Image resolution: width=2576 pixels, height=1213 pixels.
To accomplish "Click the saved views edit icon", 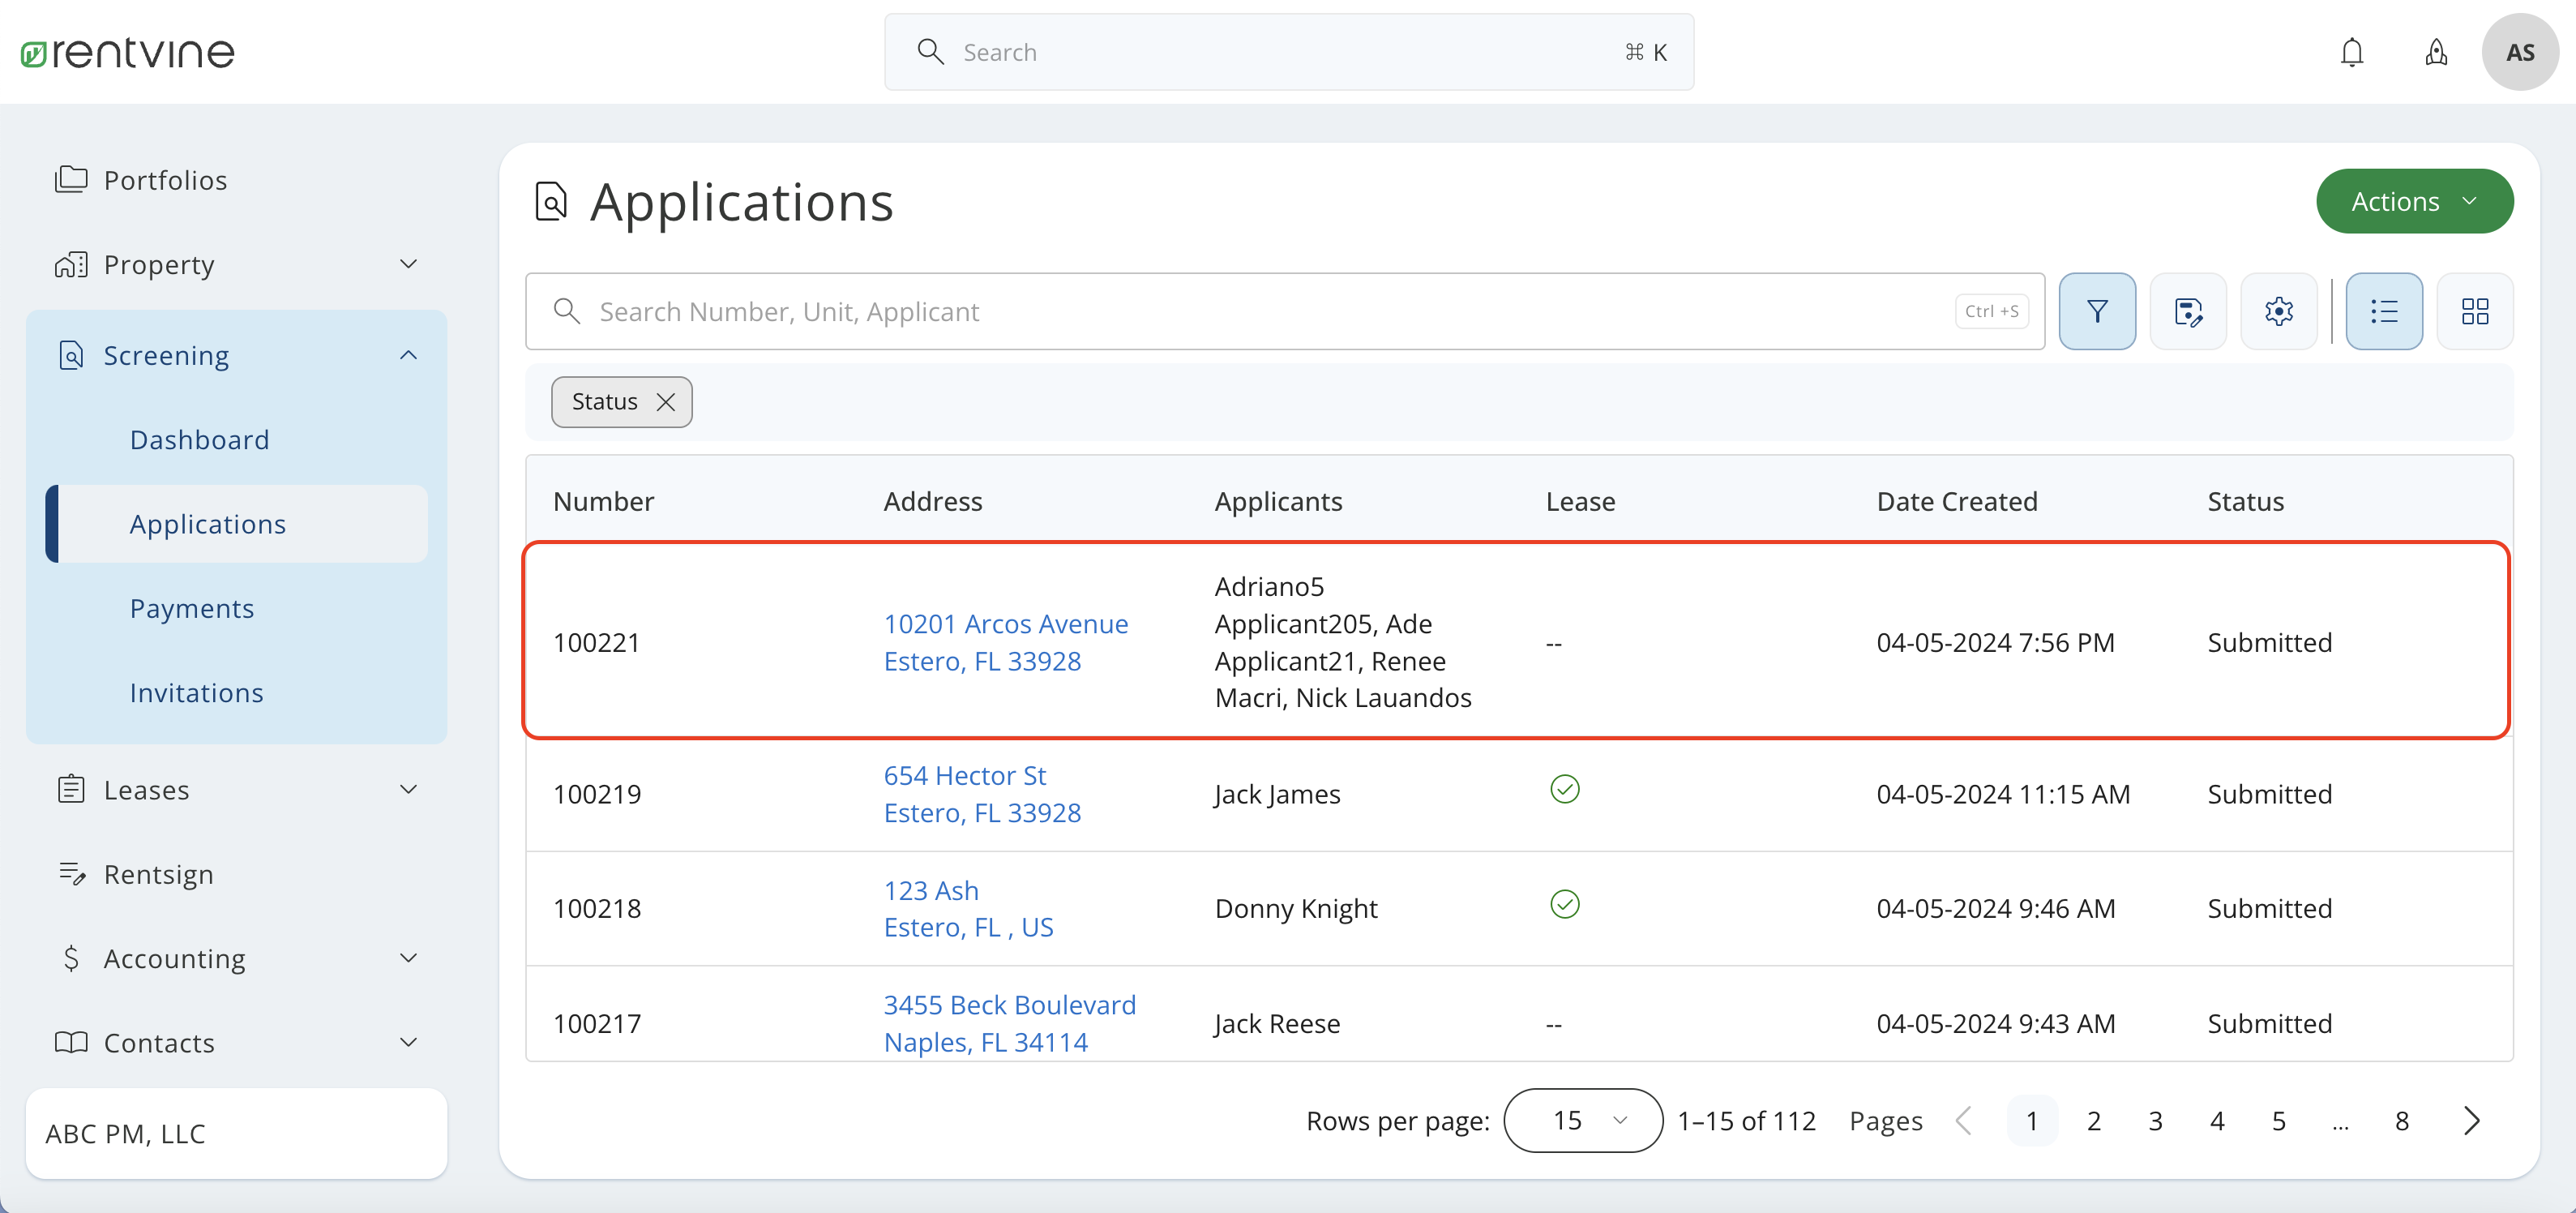I will pos(2189,311).
